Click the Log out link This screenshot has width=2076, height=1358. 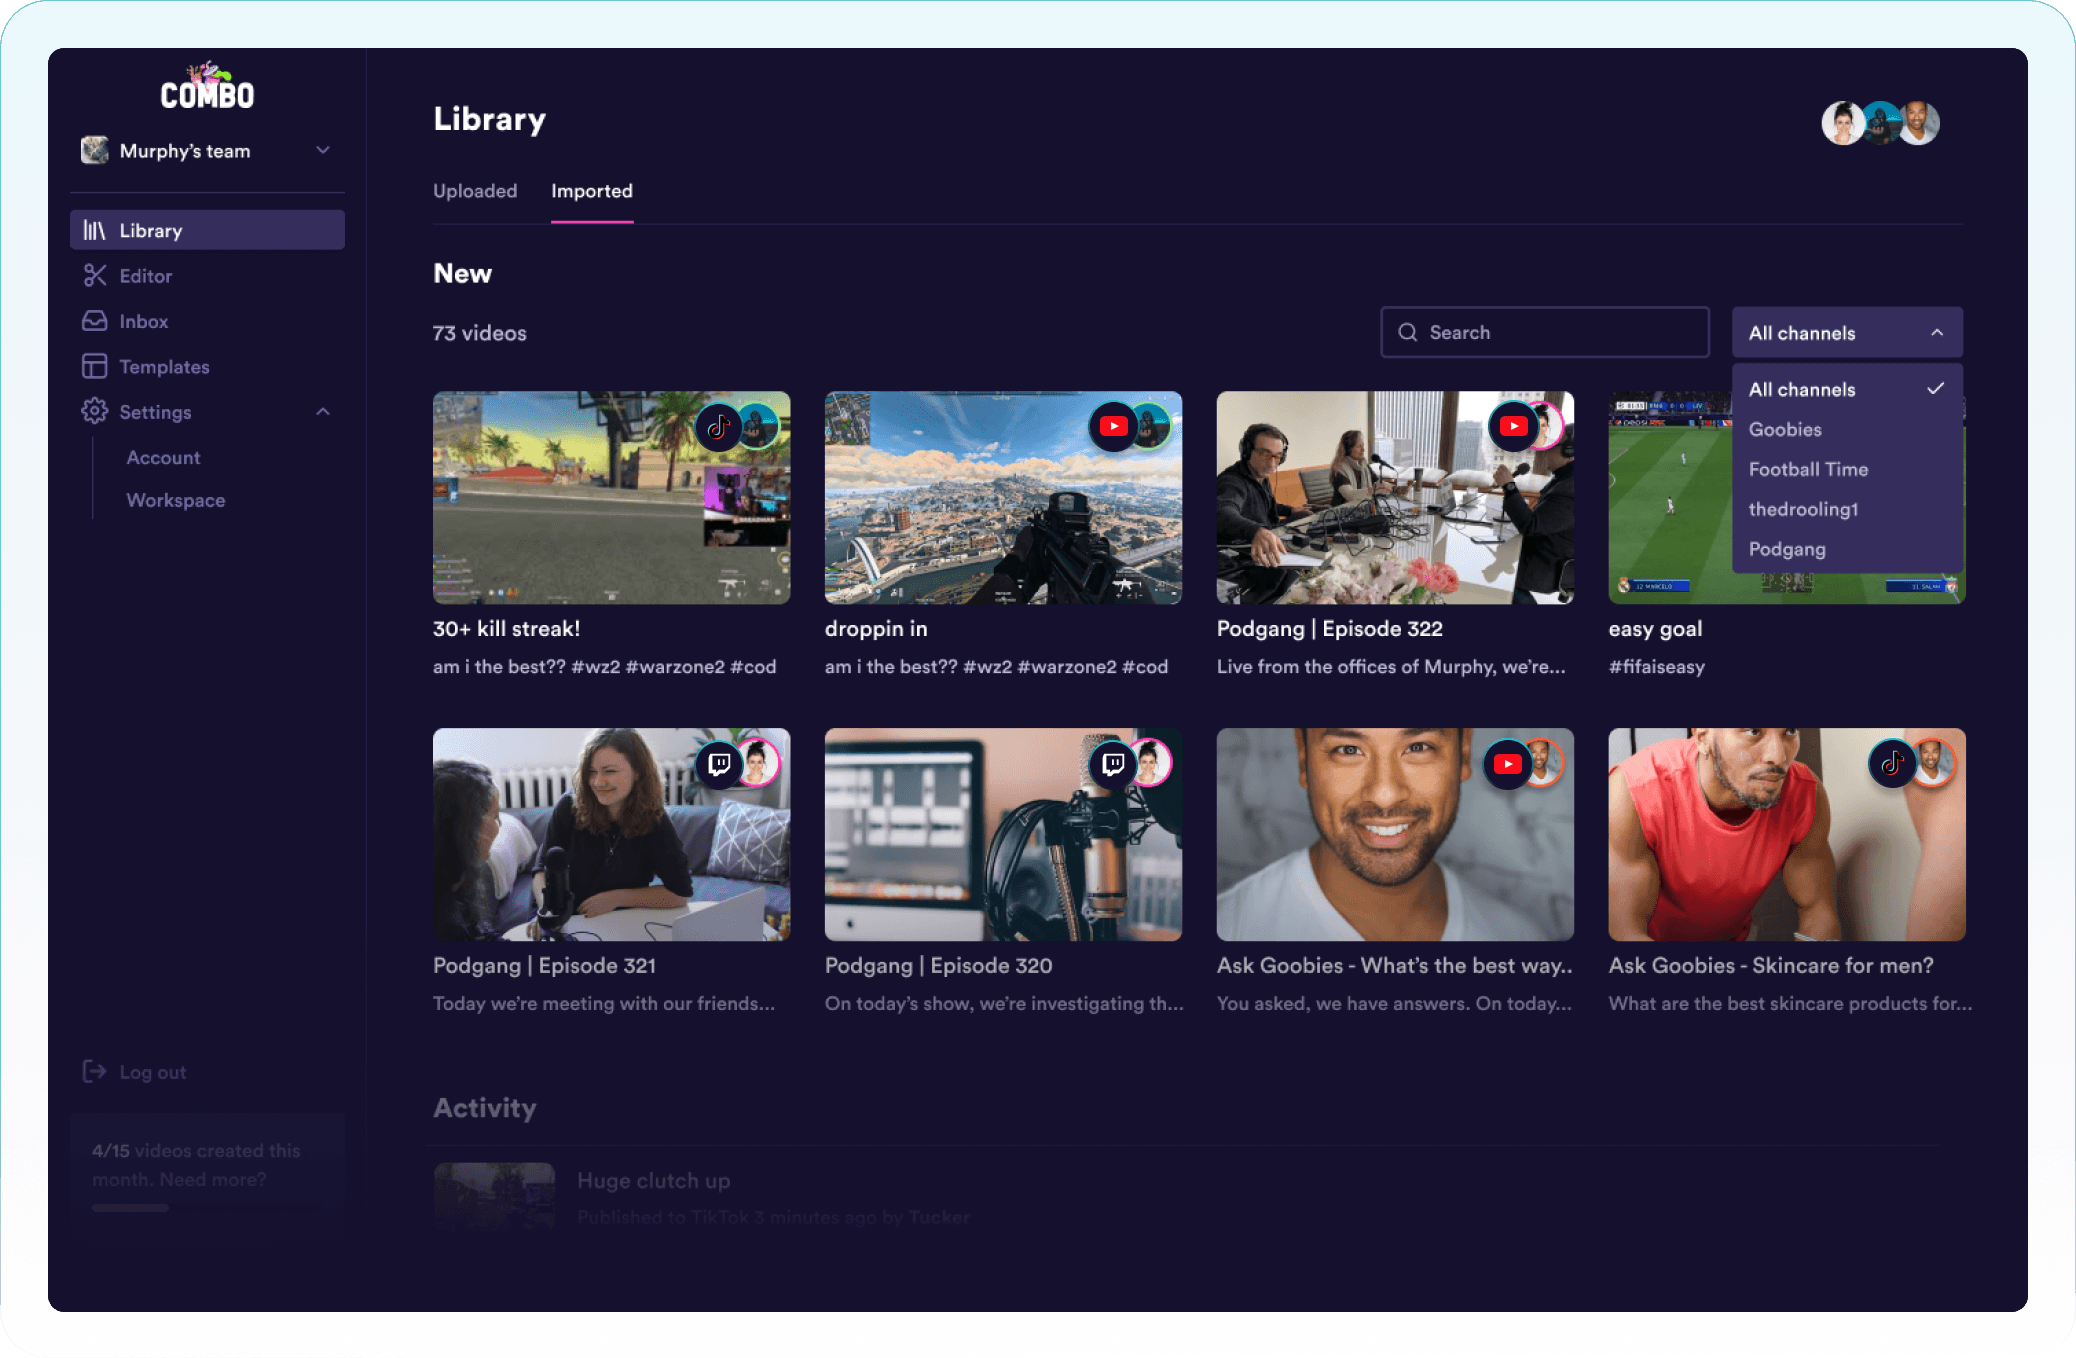[x=153, y=1072]
